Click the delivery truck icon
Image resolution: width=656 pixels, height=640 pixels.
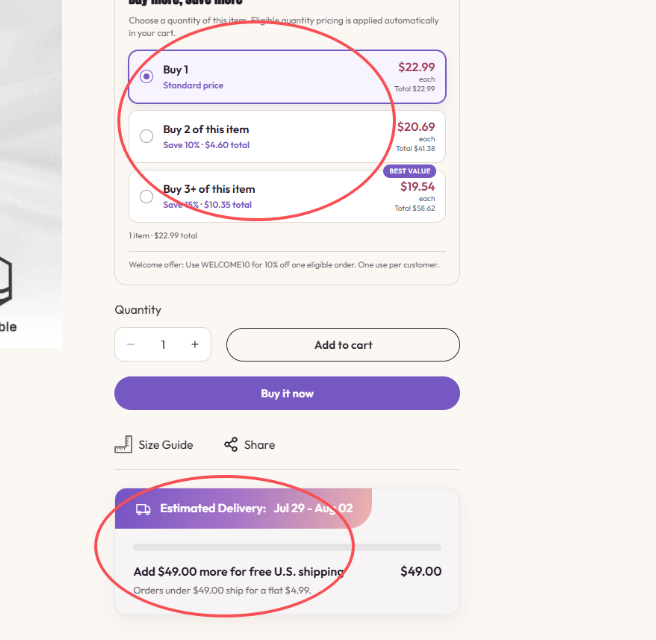tap(143, 509)
